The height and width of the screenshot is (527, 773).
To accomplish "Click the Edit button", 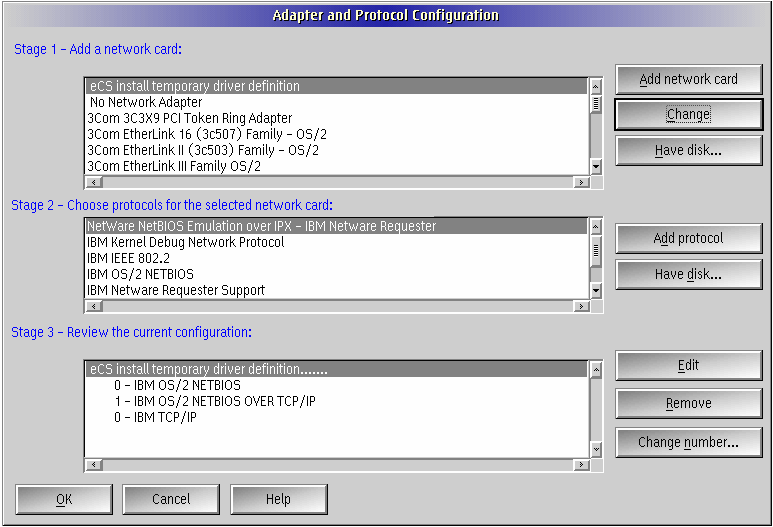I will 689,365.
